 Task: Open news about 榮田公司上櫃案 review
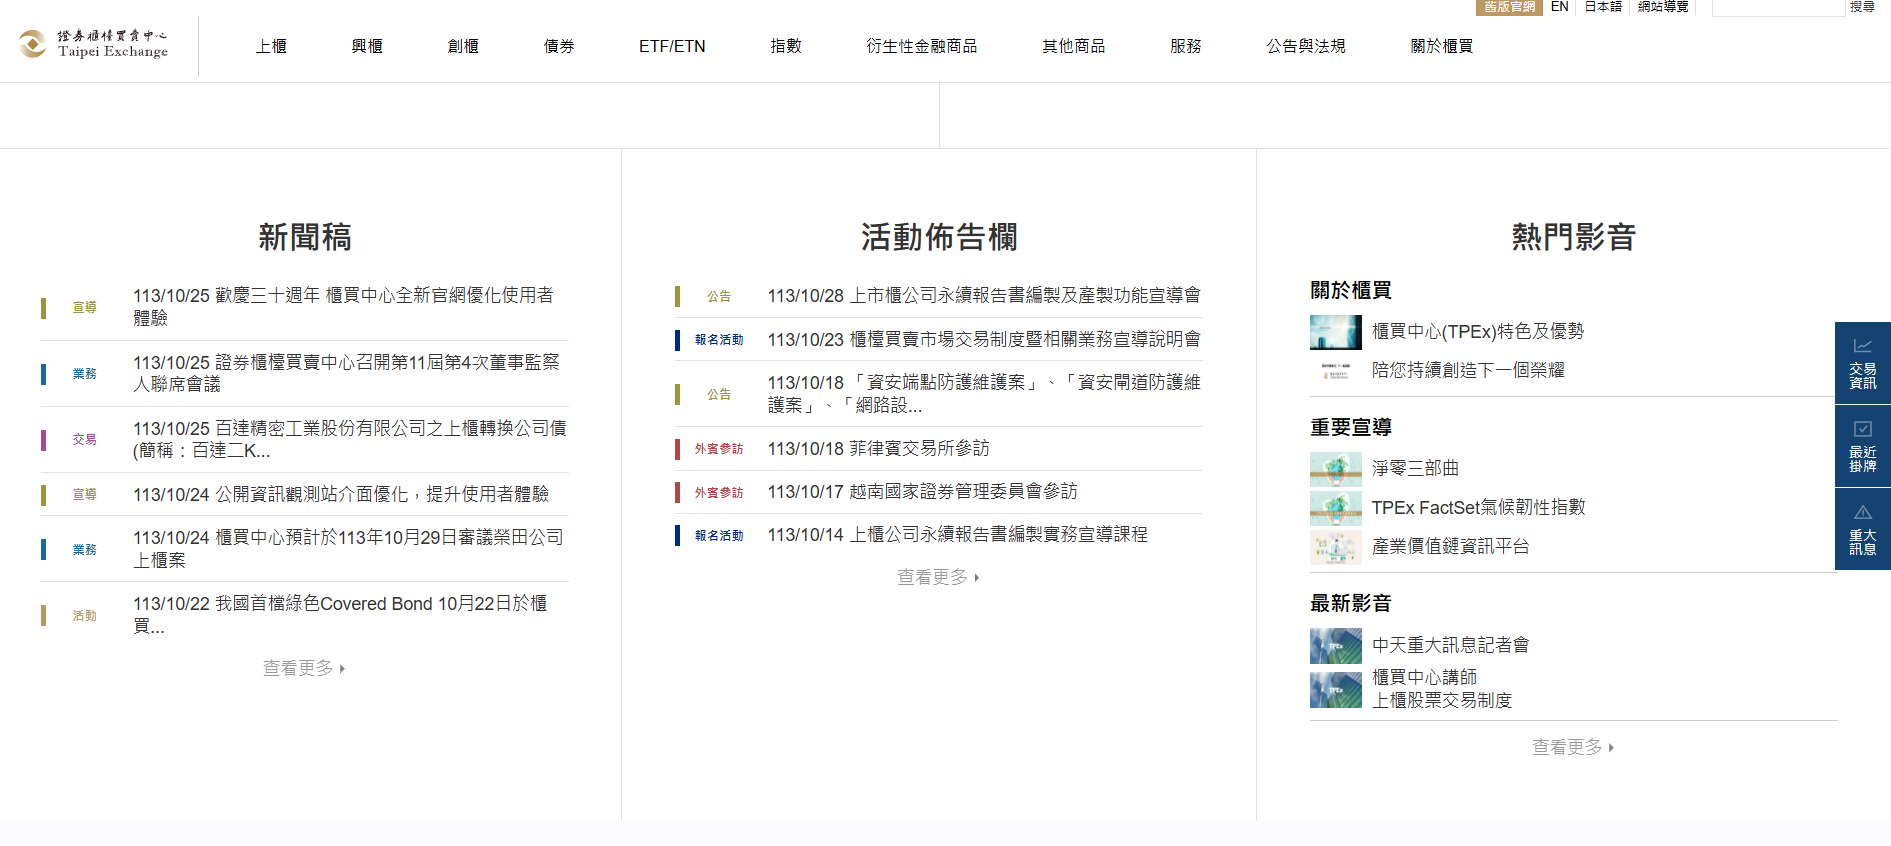[348, 549]
